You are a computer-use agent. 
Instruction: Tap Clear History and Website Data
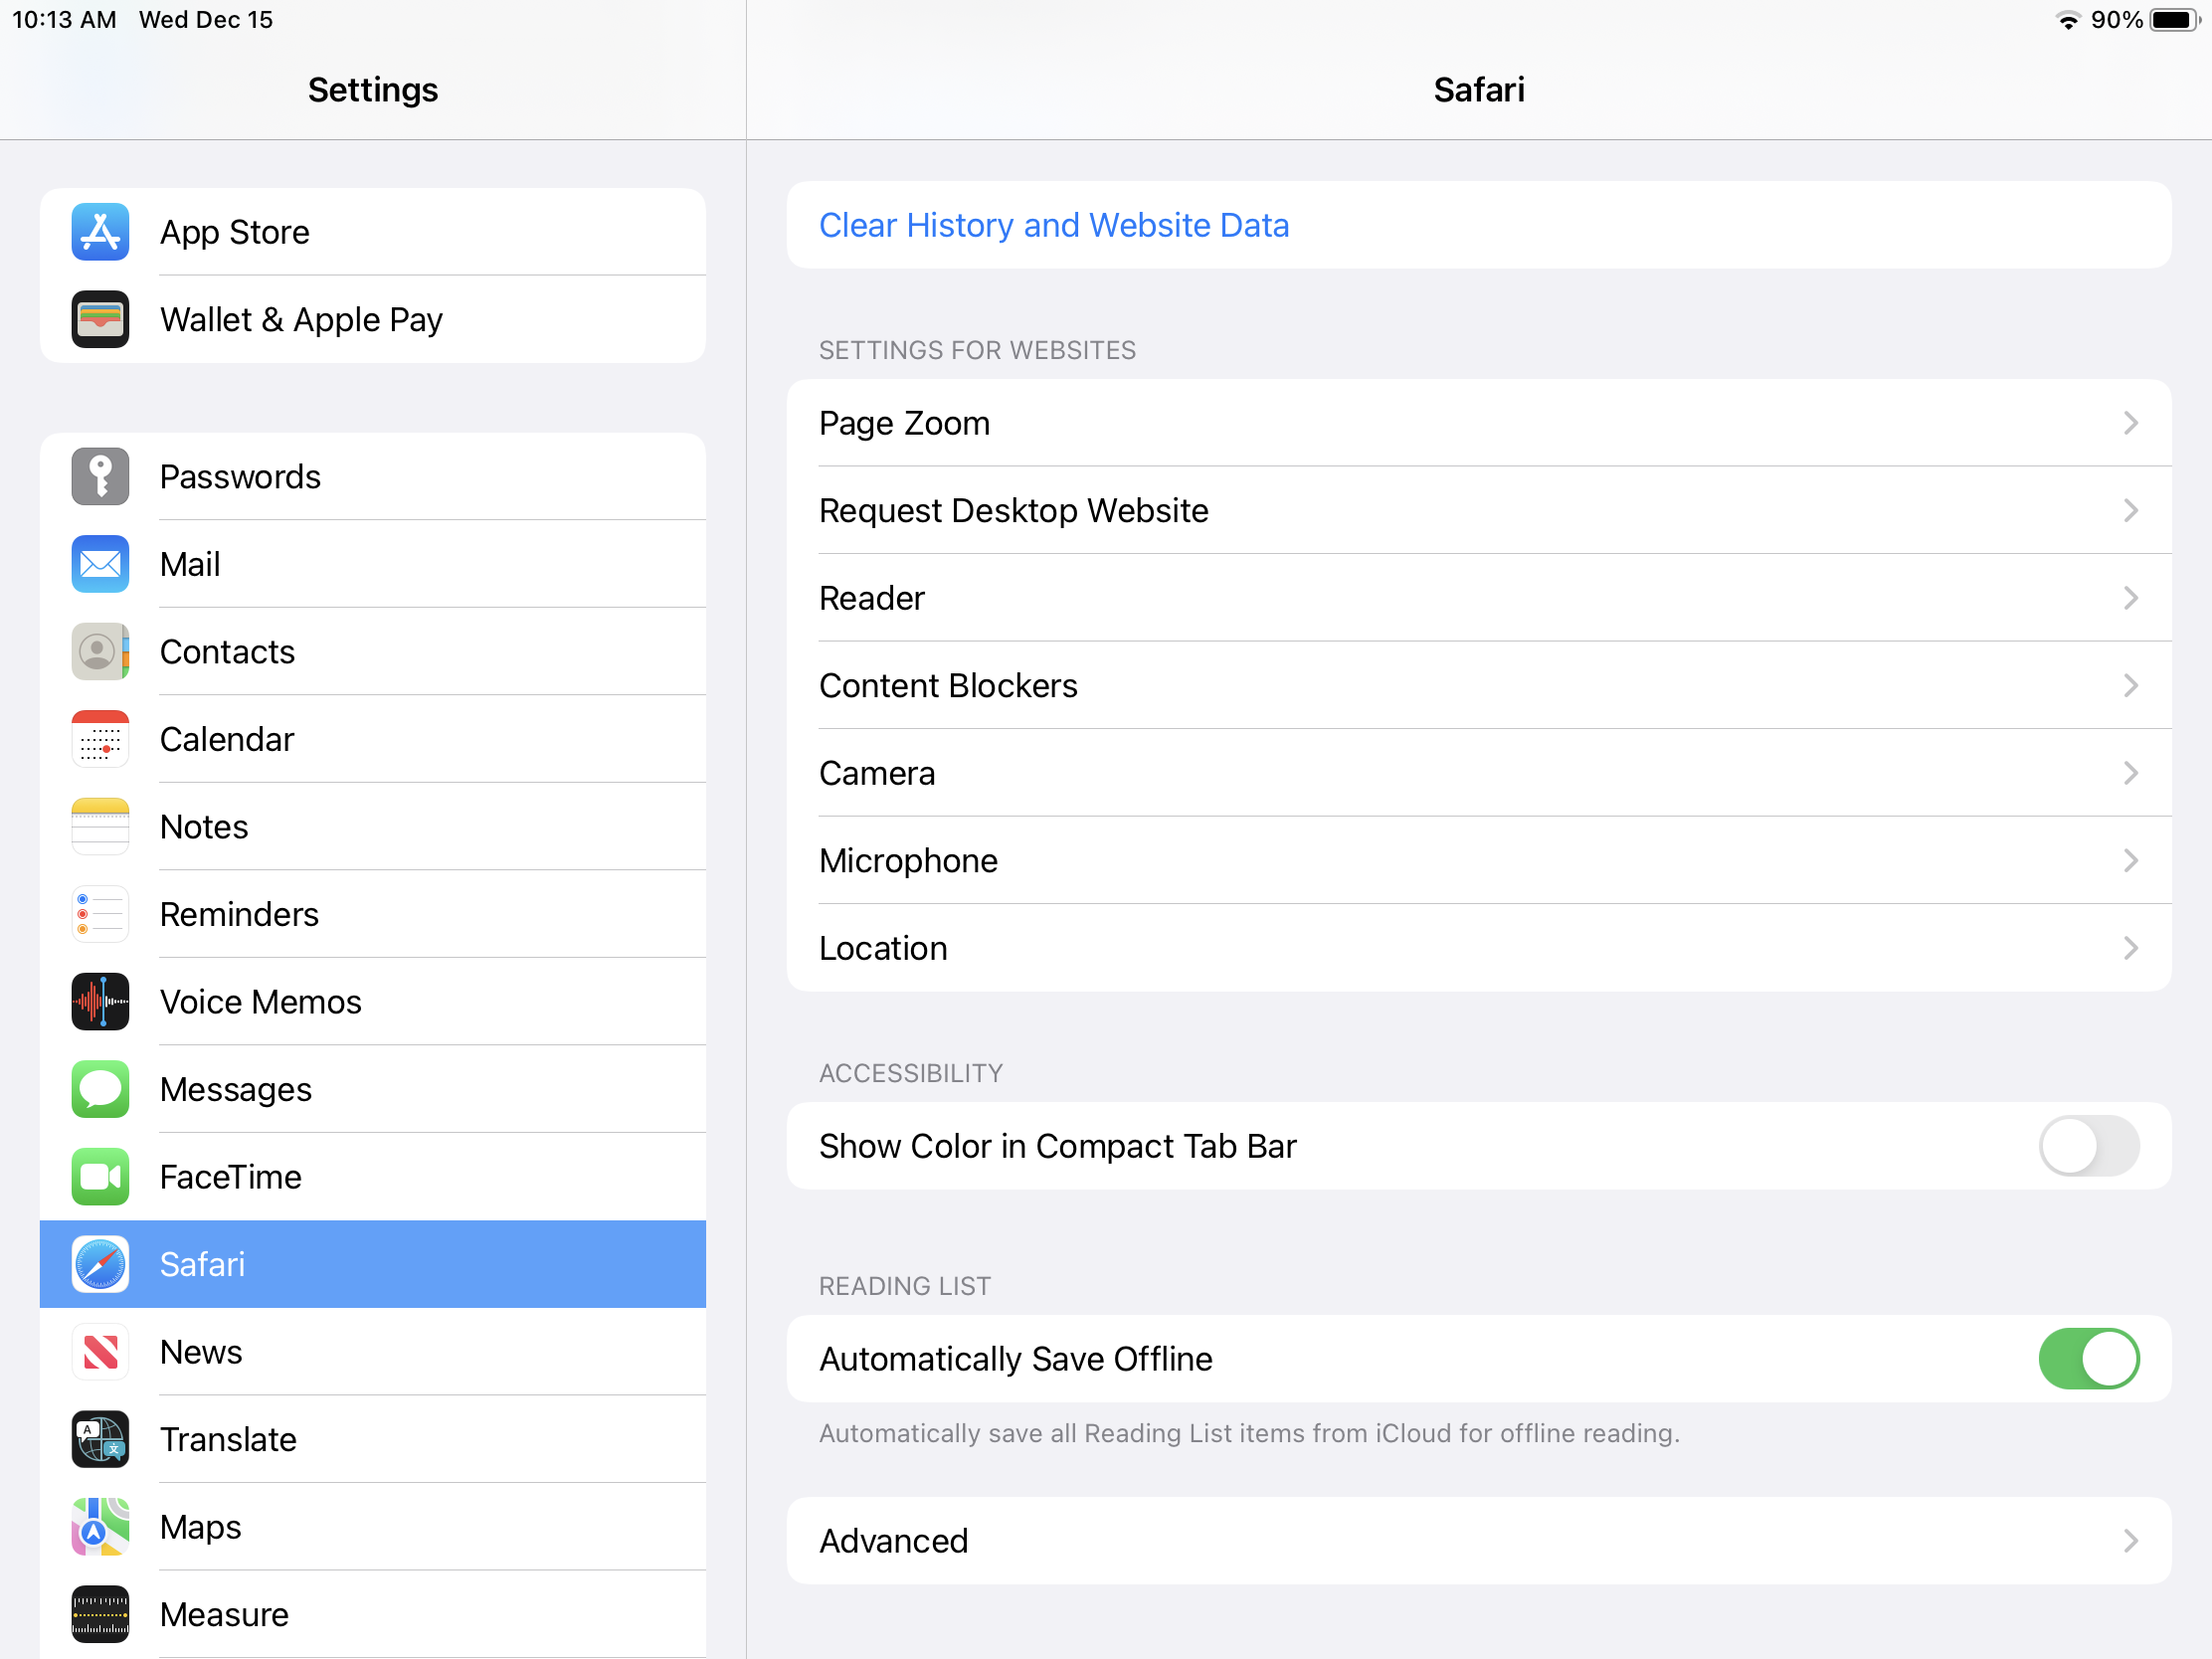coord(1054,225)
